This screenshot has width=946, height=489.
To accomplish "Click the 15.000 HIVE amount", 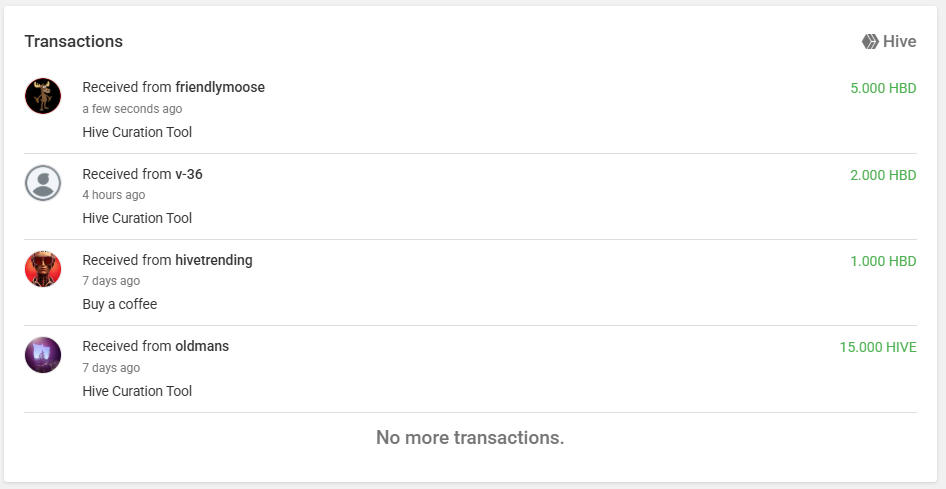I will pos(878,348).
